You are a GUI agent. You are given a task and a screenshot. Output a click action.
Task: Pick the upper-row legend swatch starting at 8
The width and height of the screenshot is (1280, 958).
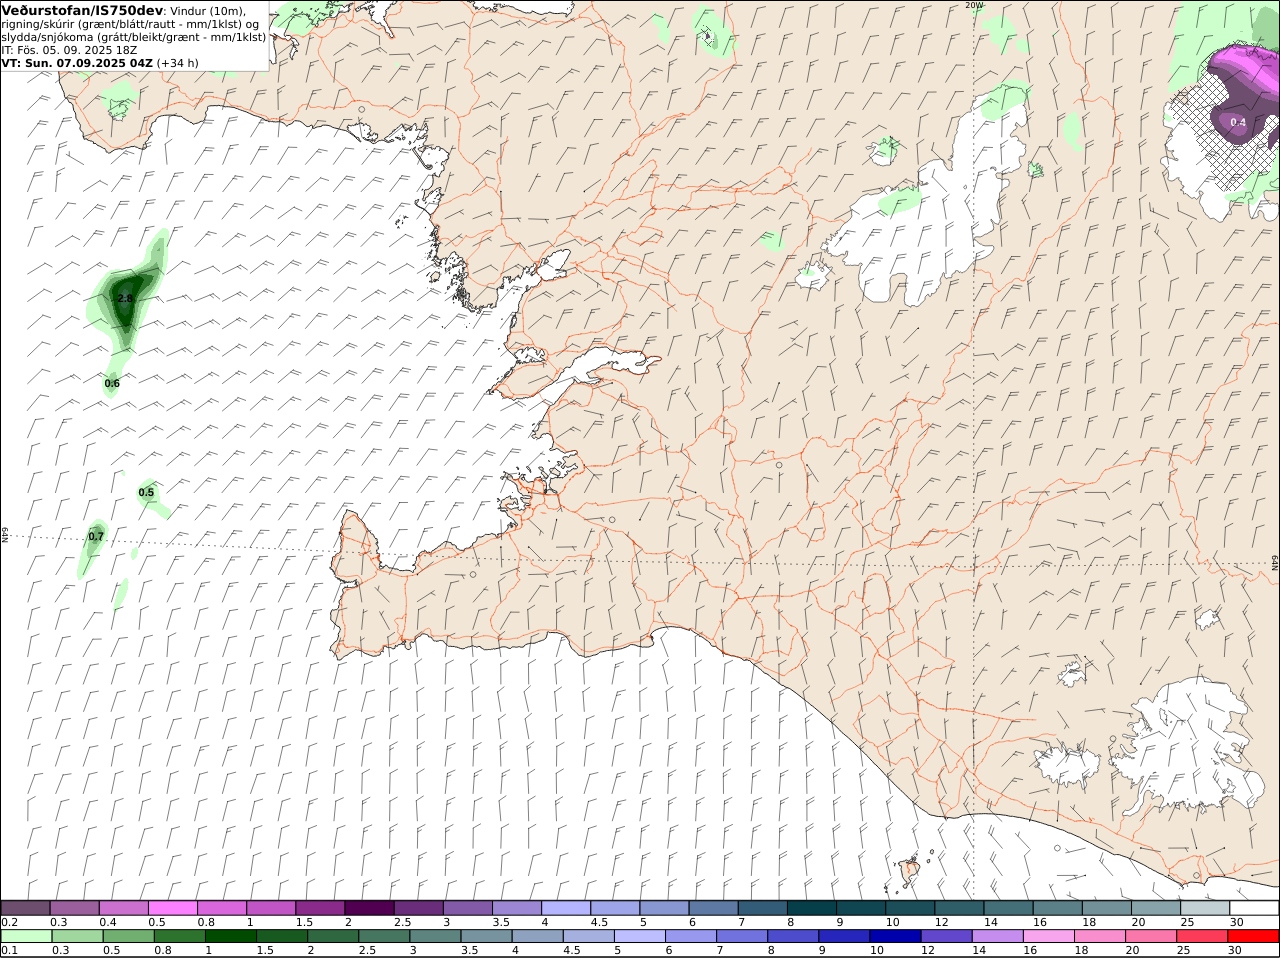(811, 908)
